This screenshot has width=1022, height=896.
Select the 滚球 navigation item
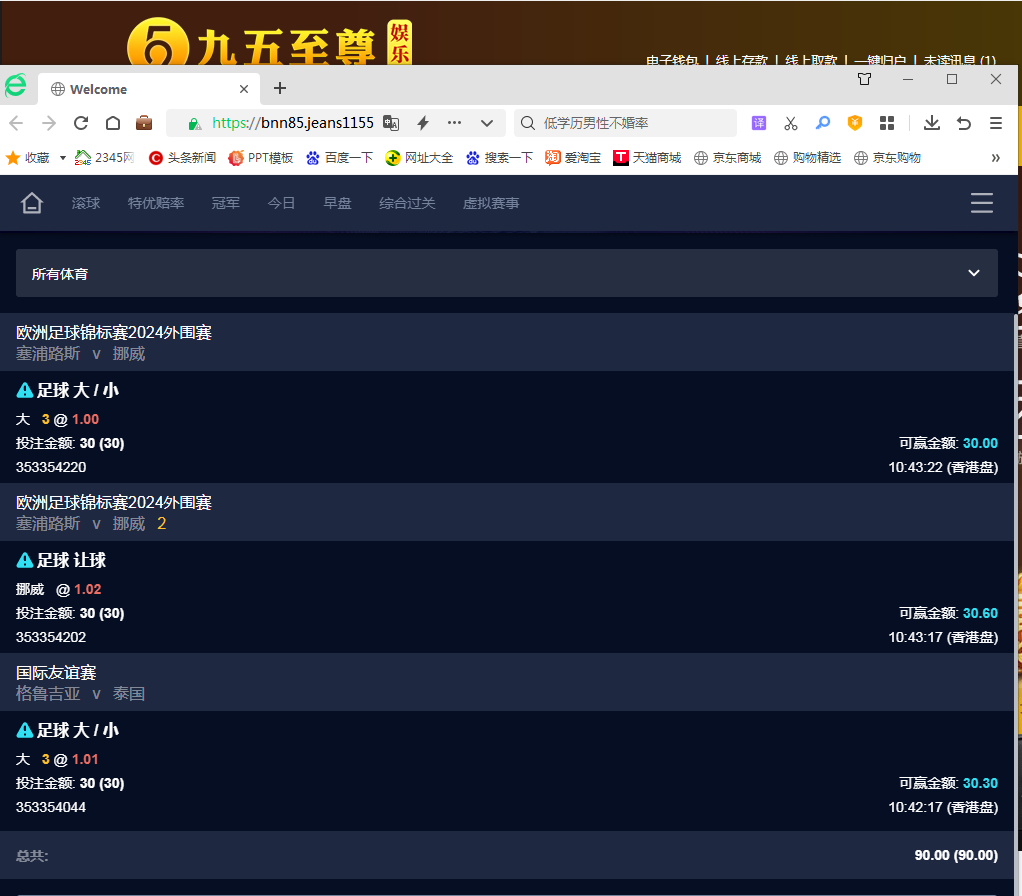pos(86,203)
